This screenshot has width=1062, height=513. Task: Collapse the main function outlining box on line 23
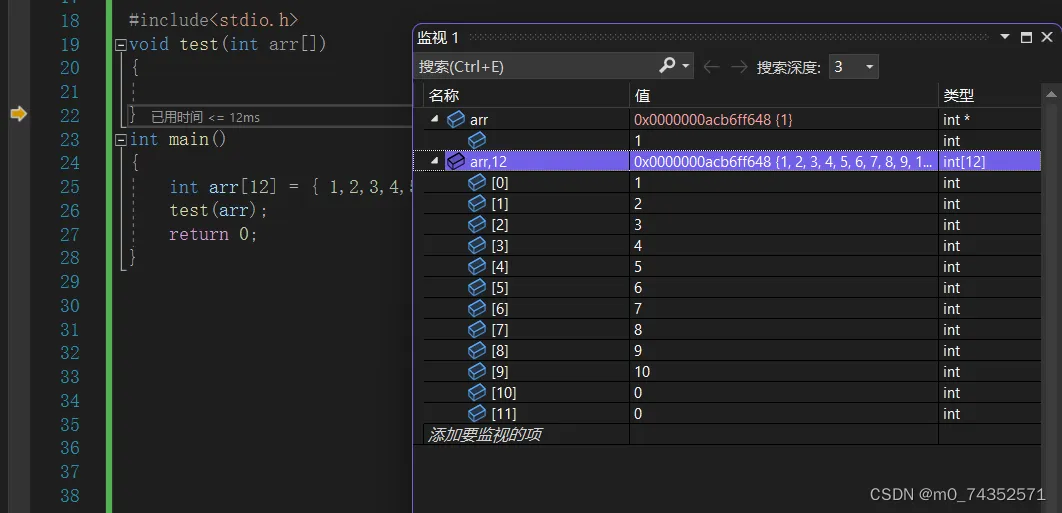121,140
